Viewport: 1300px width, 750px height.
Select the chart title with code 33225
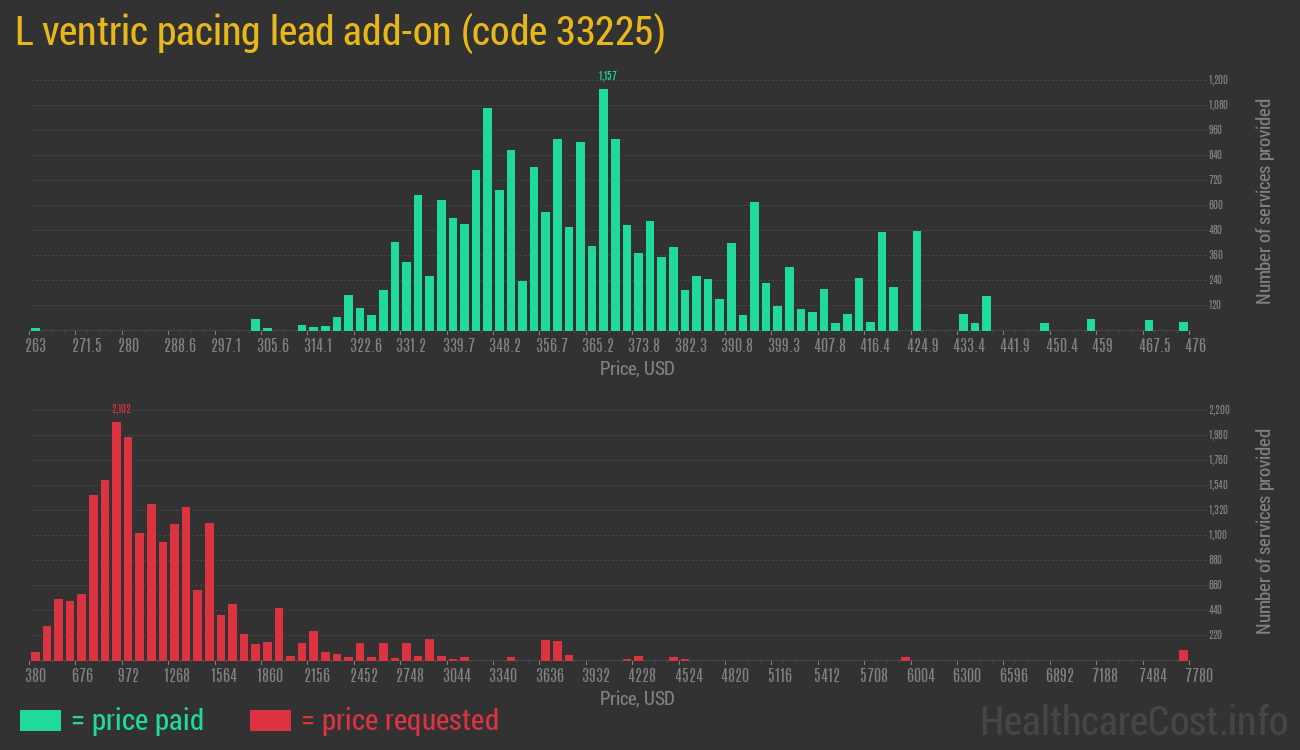pyautogui.click(x=340, y=33)
